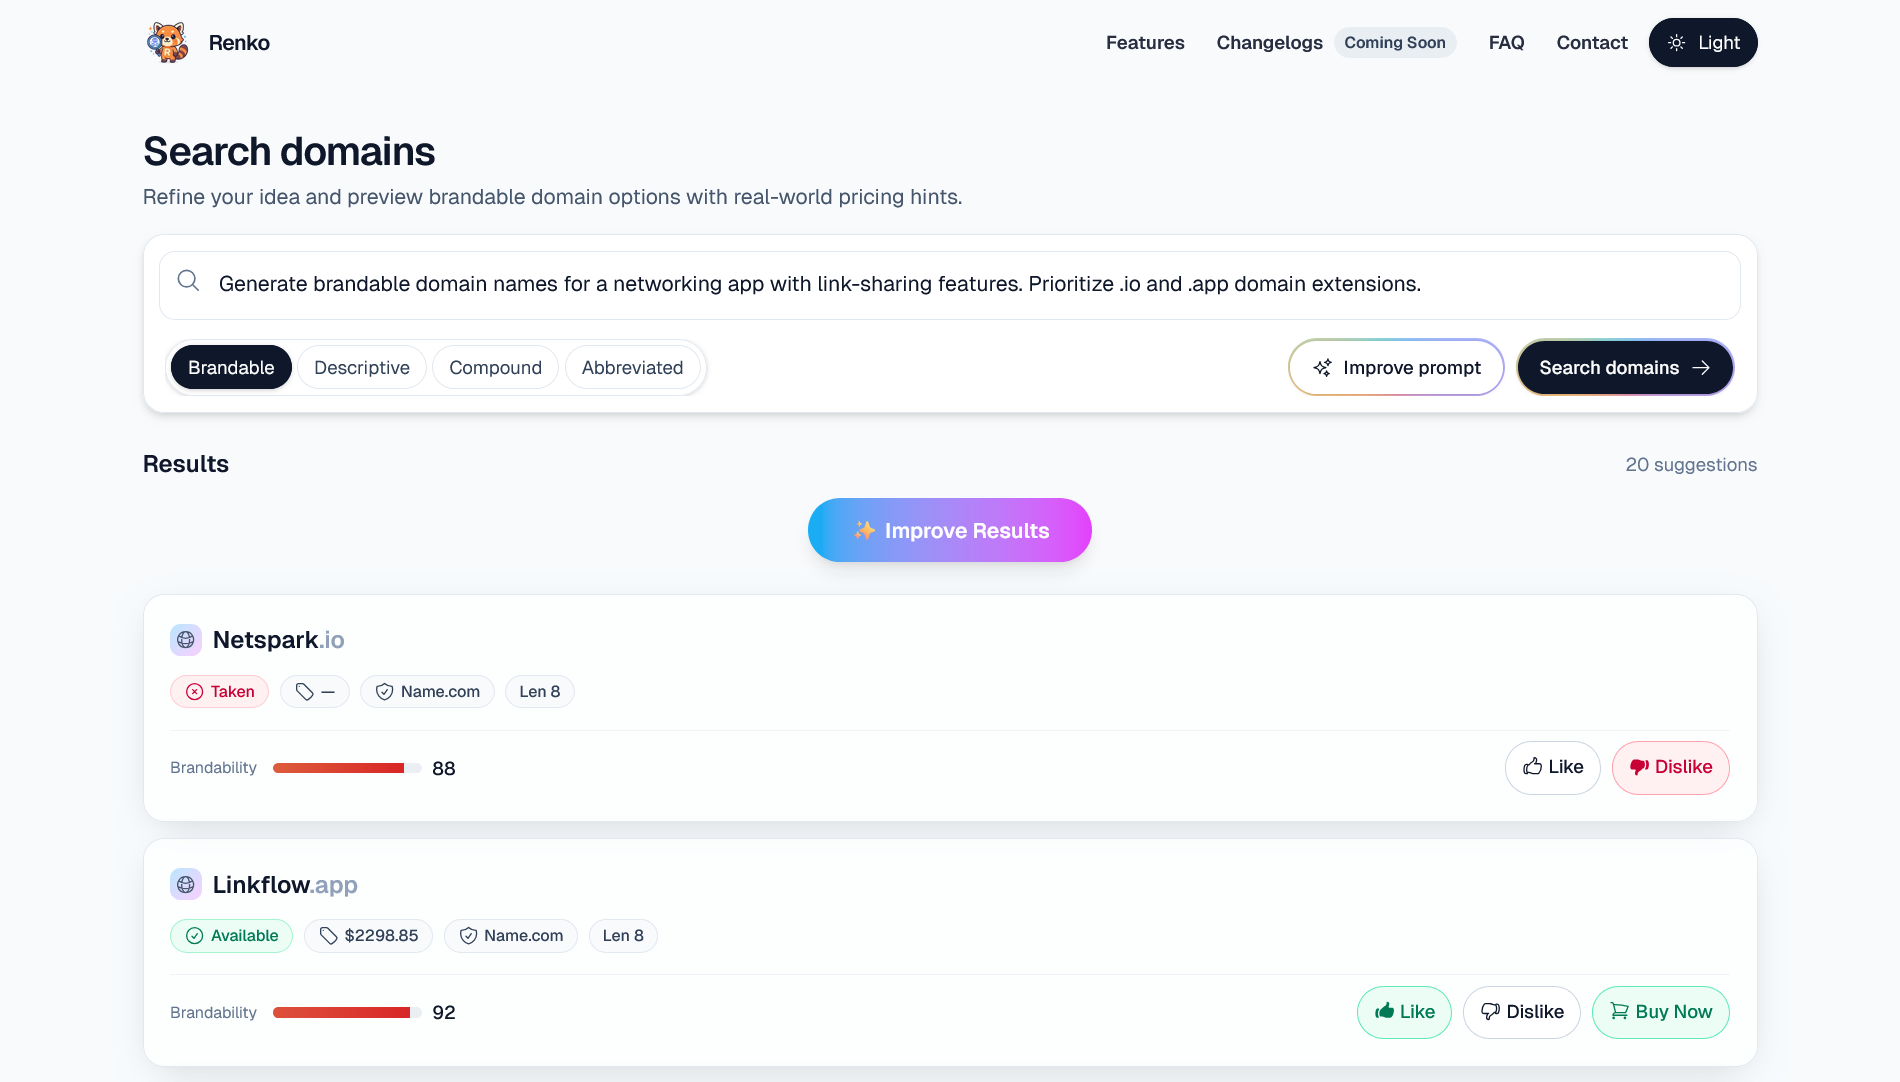The width and height of the screenshot is (1900, 1082).
Task: Focus the domain idea prompt field
Action: point(950,285)
